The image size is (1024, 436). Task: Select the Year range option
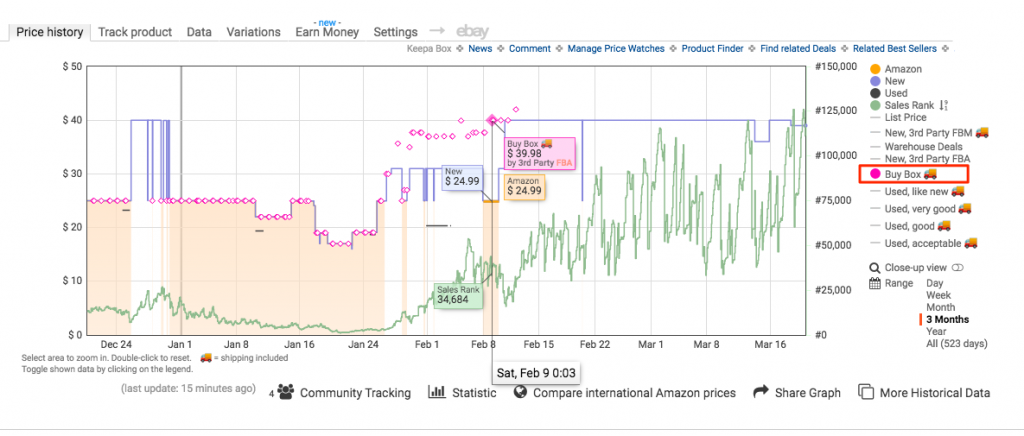coord(937,332)
